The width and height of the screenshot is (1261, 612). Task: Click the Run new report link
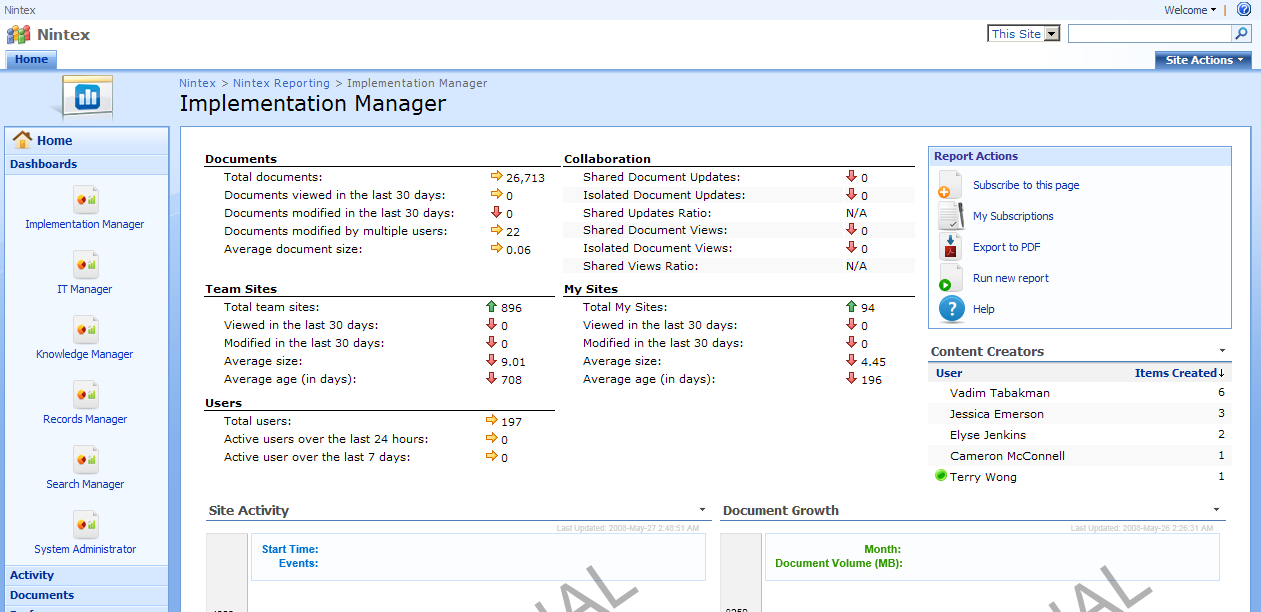[x=1010, y=278]
